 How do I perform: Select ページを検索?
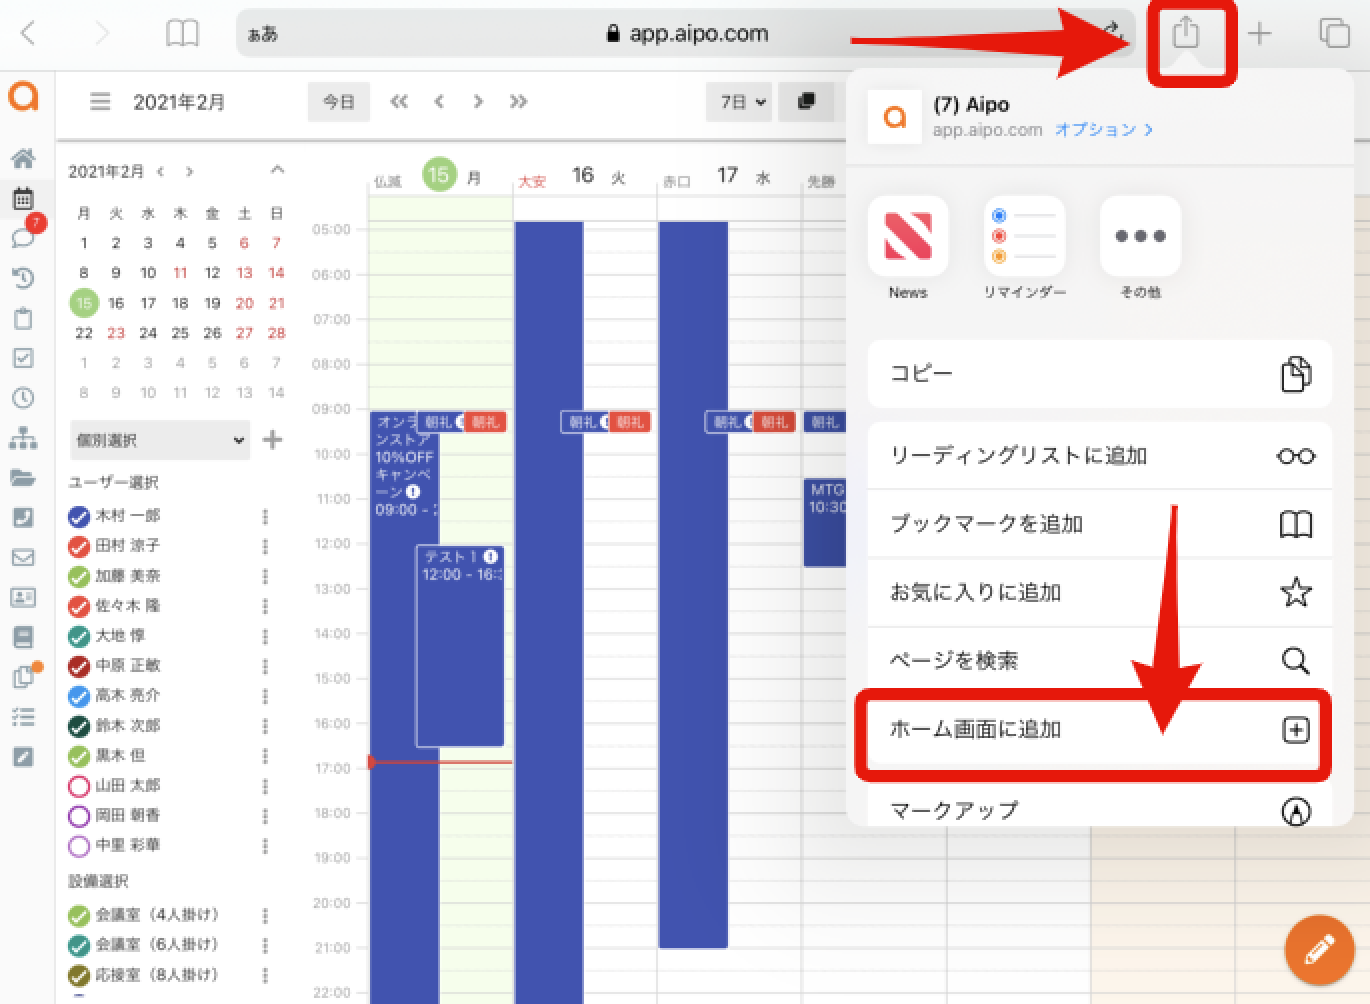1100,660
